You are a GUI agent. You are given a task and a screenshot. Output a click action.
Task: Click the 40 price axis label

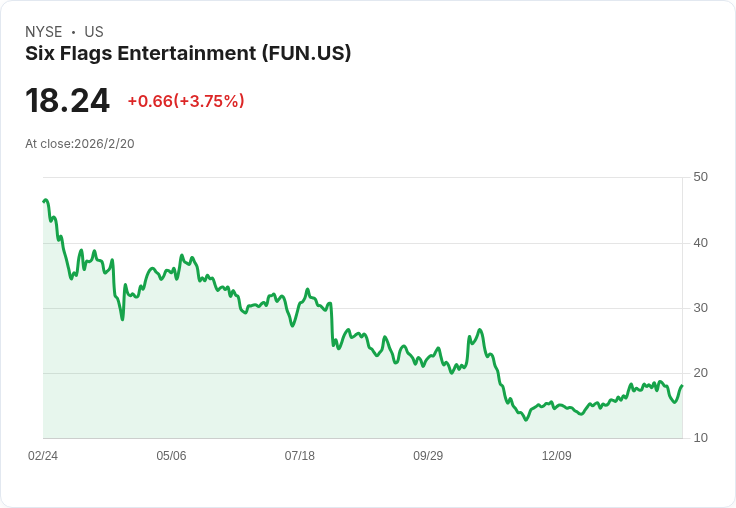pos(700,243)
